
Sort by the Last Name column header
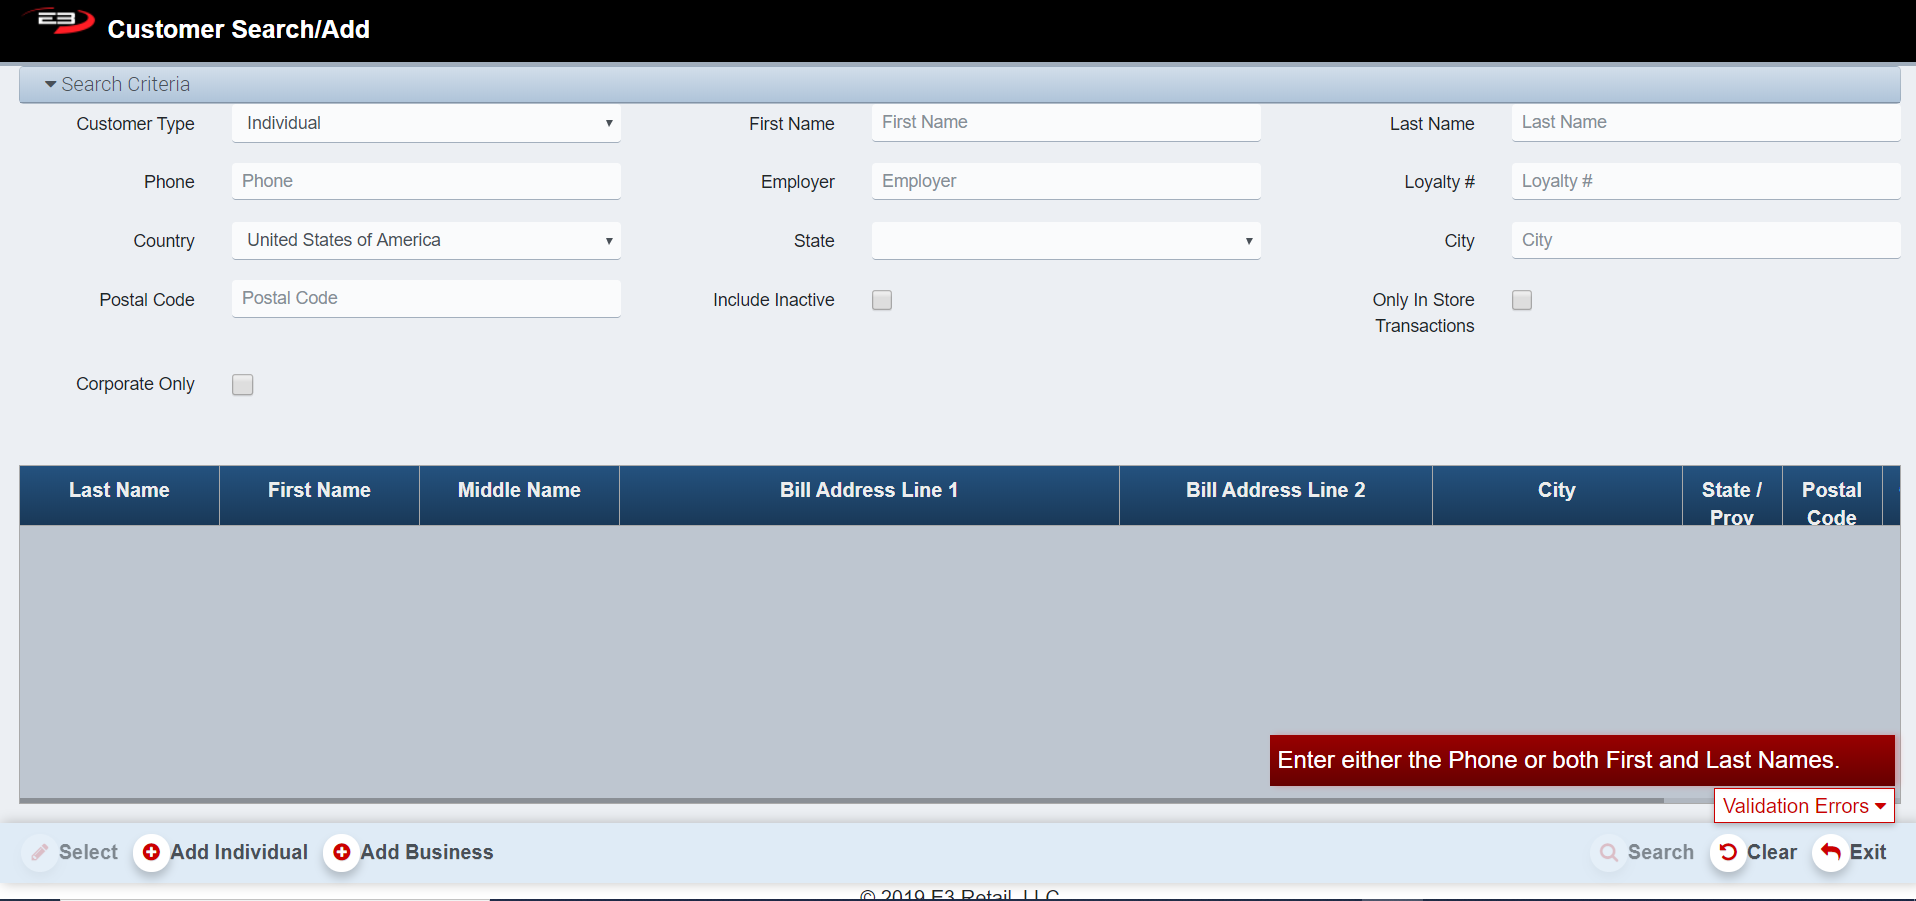[x=119, y=490]
